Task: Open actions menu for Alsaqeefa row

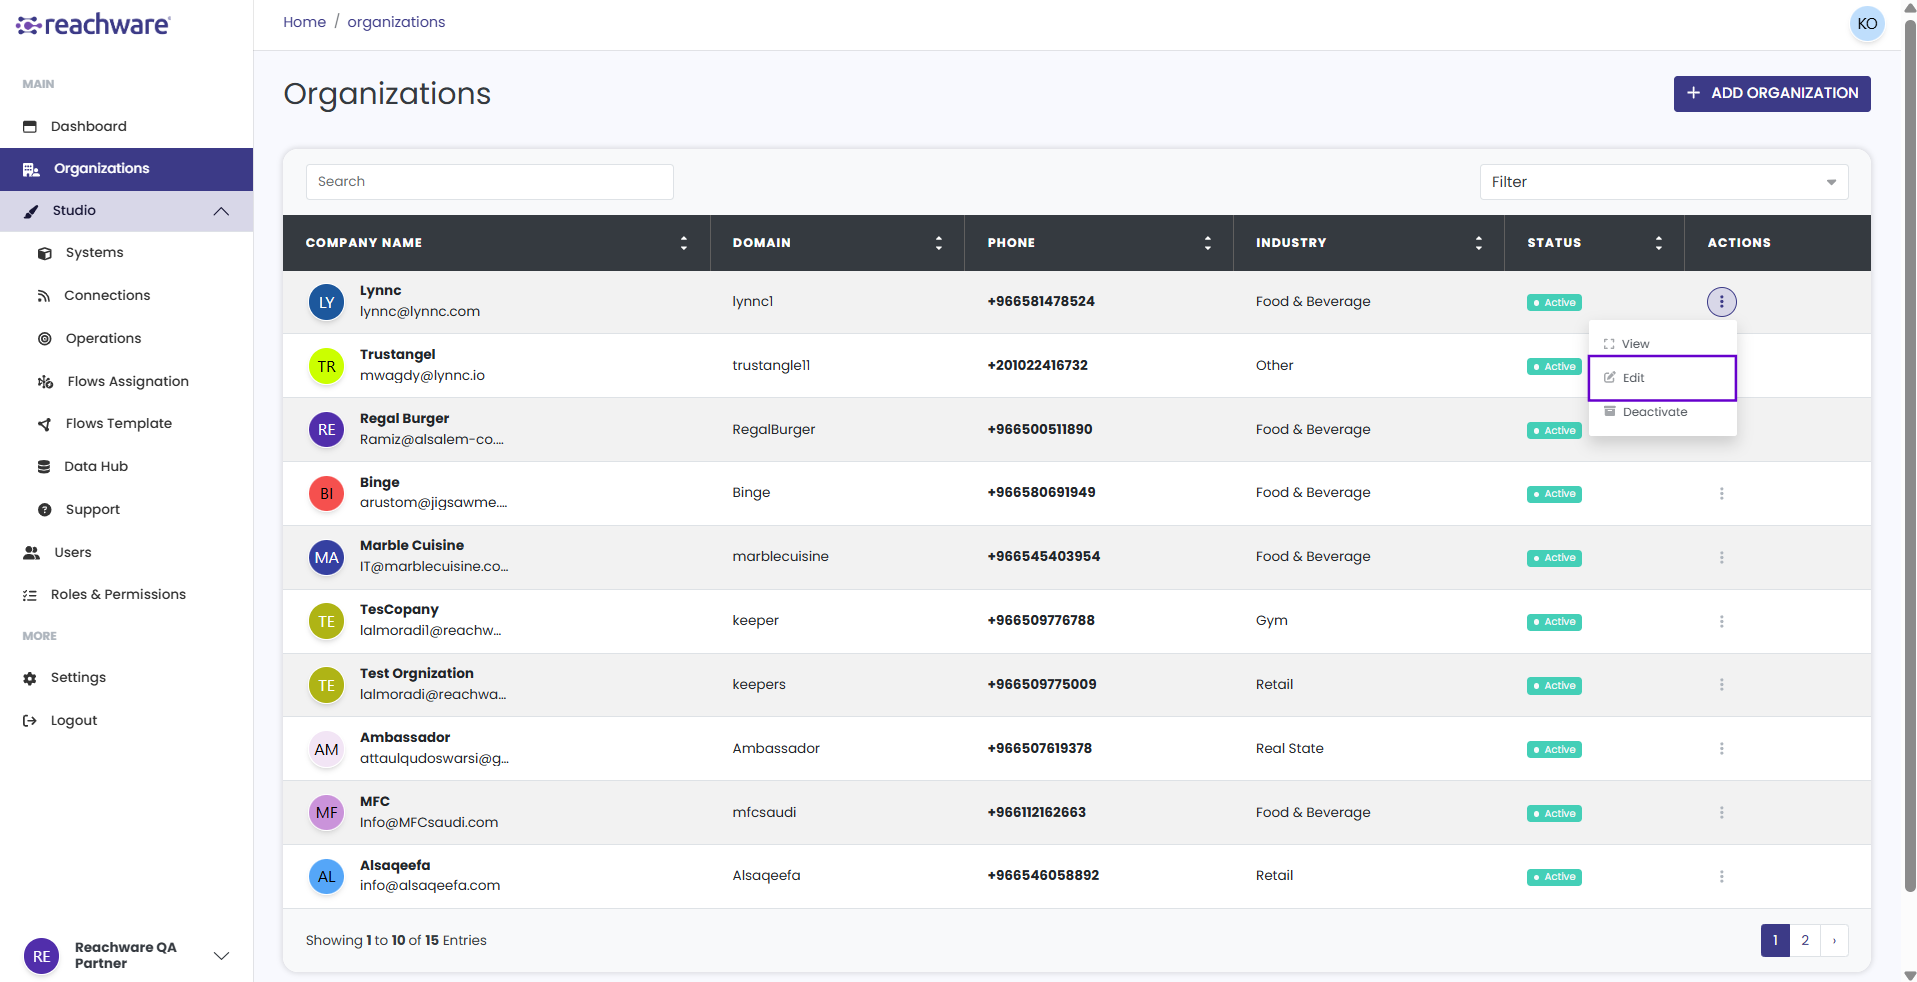Action: coord(1721,877)
